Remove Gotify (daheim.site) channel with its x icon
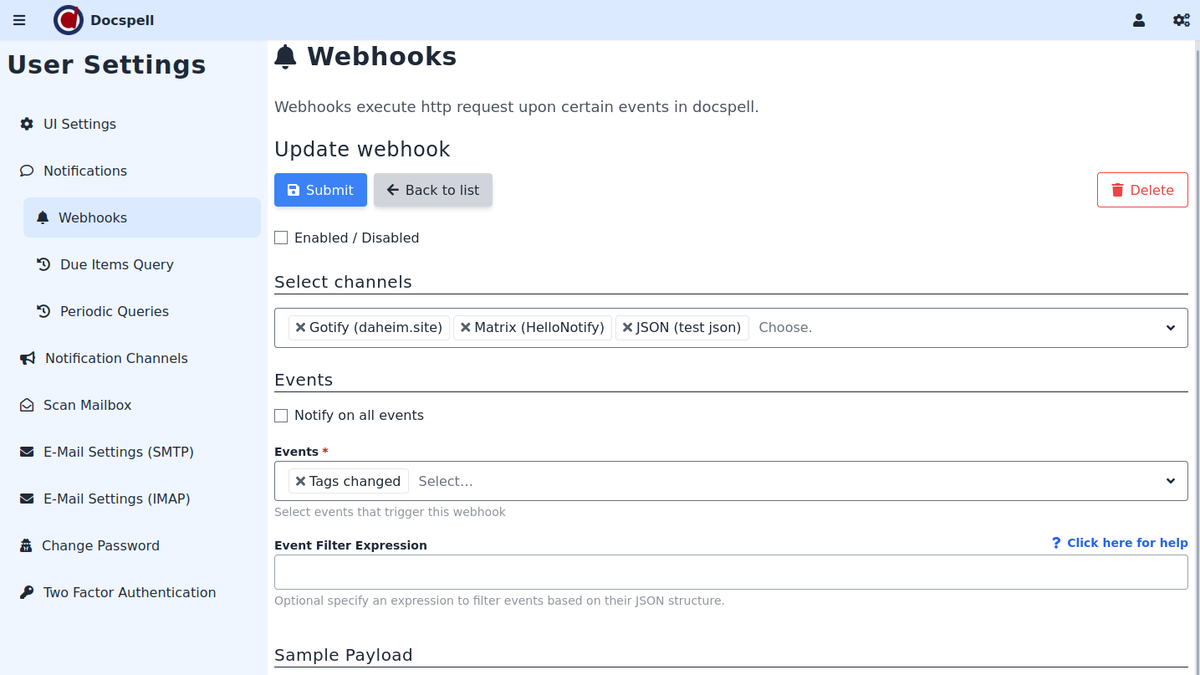Screen dimensions: 1200x675 pyautogui.click(x=300, y=328)
